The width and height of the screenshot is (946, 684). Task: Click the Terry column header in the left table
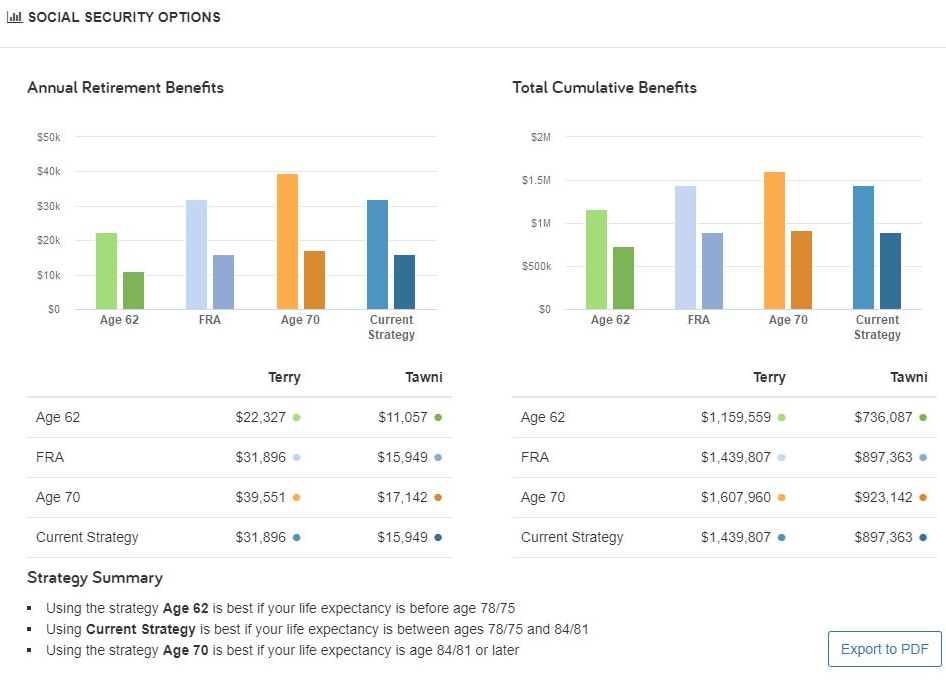click(284, 377)
